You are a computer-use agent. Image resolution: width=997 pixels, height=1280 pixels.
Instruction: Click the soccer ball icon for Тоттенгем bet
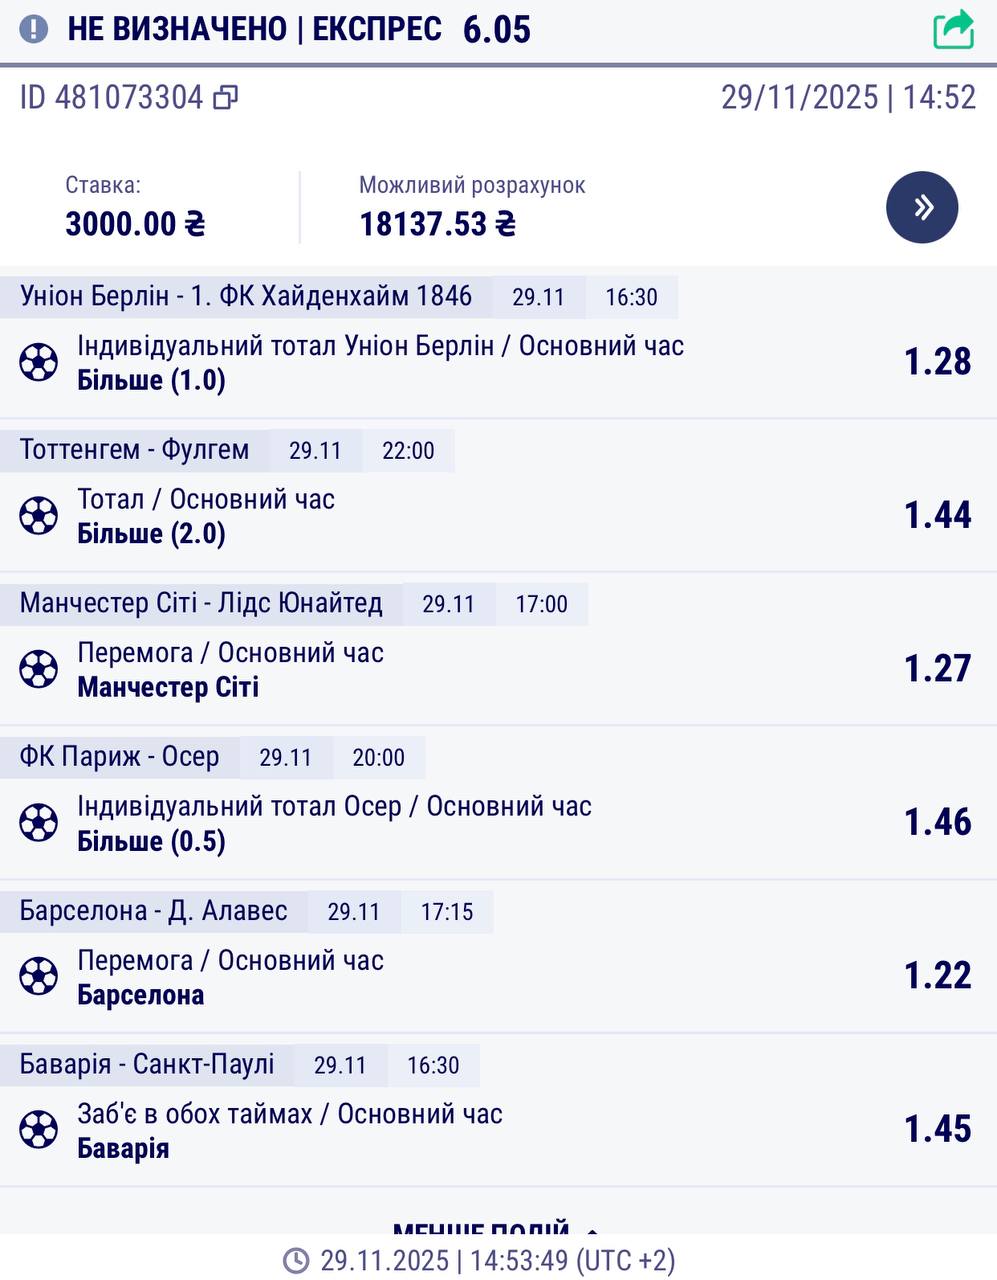(x=39, y=516)
